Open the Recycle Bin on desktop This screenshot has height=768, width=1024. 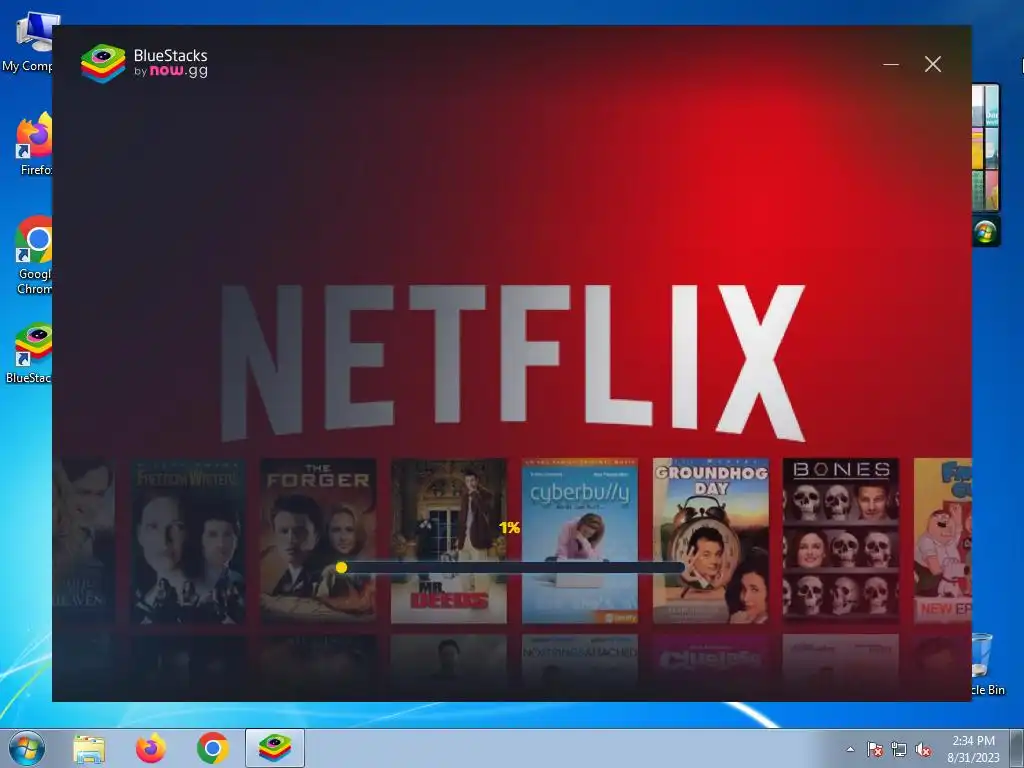pos(986,663)
